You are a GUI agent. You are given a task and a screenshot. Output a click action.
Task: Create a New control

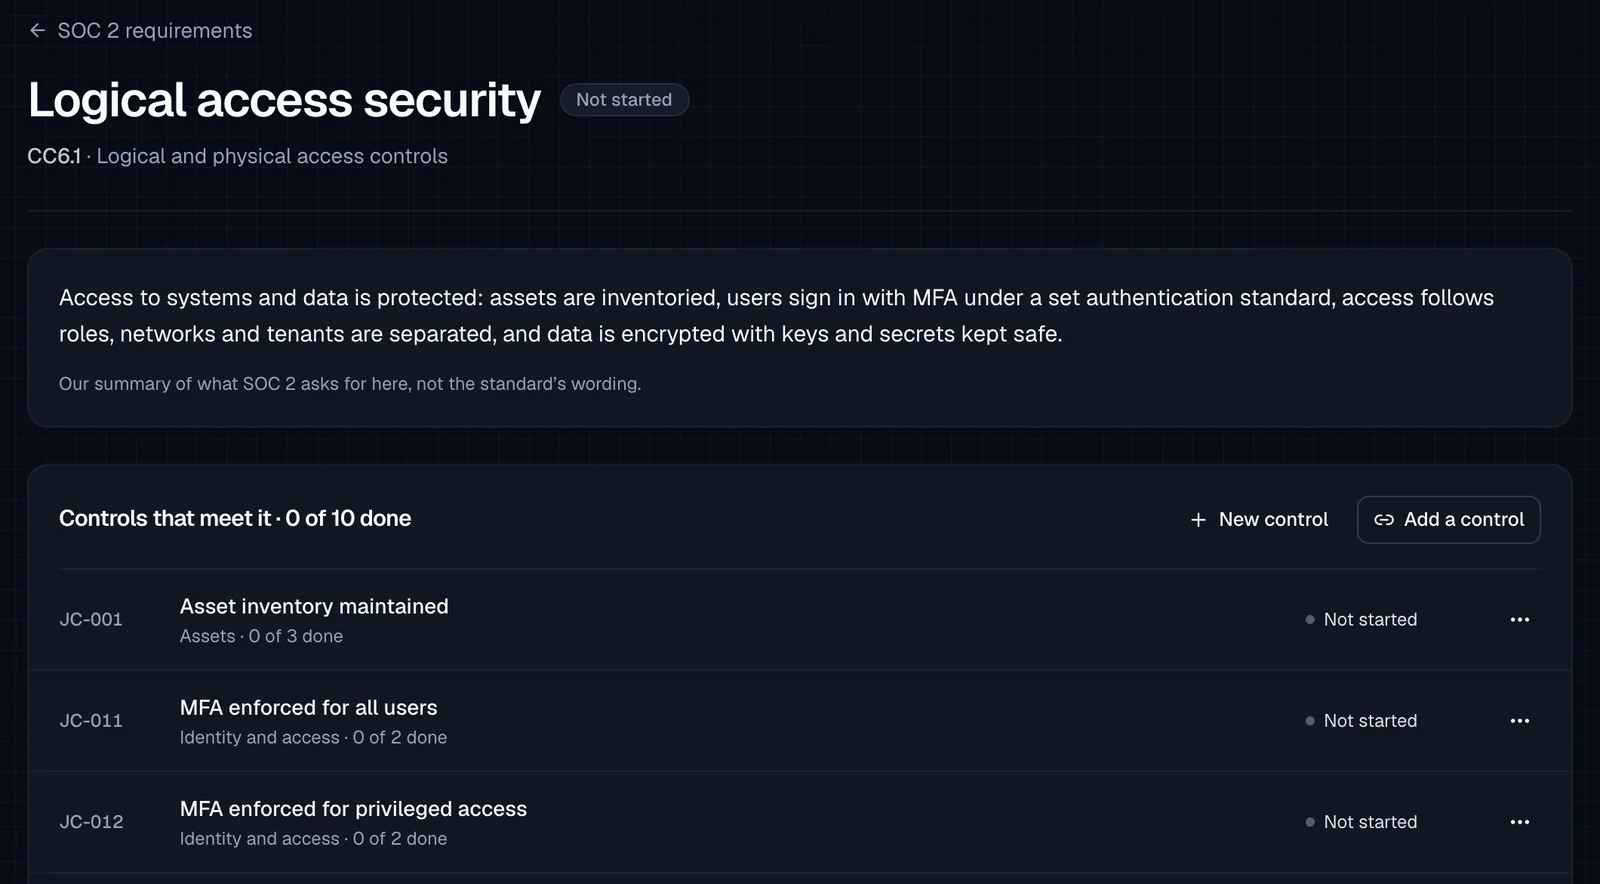1259,520
